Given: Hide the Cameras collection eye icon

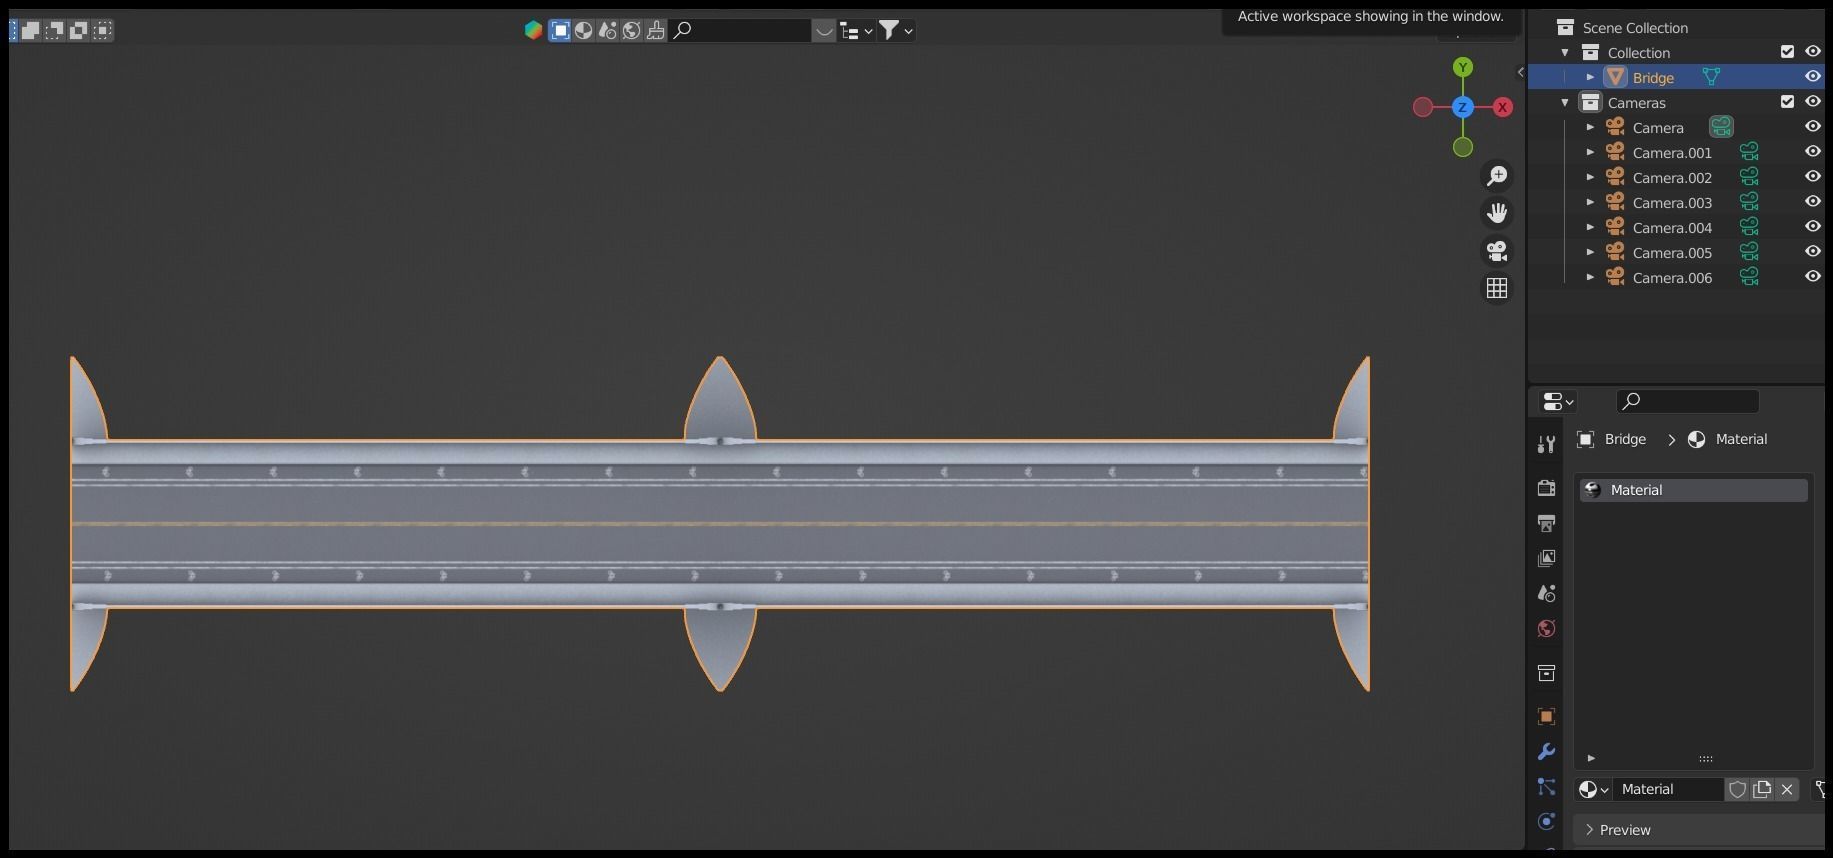Looking at the screenshot, I should pyautogui.click(x=1812, y=102).
